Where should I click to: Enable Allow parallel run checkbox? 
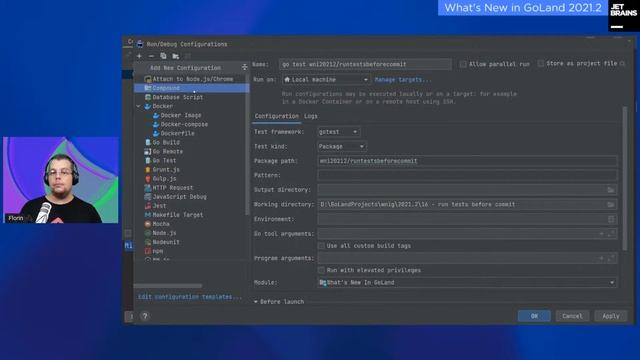[x=463, y=64]
